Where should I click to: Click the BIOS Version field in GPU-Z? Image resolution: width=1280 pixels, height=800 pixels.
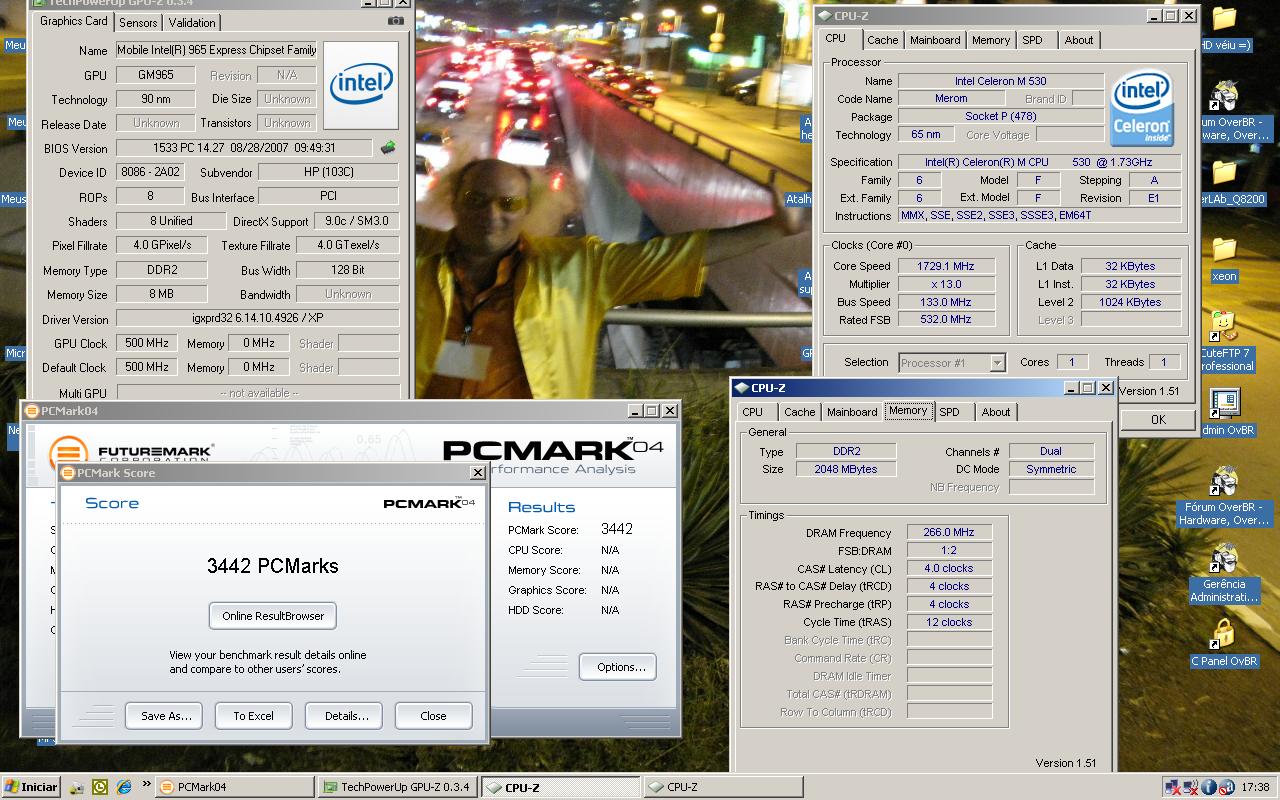(245, 148)
